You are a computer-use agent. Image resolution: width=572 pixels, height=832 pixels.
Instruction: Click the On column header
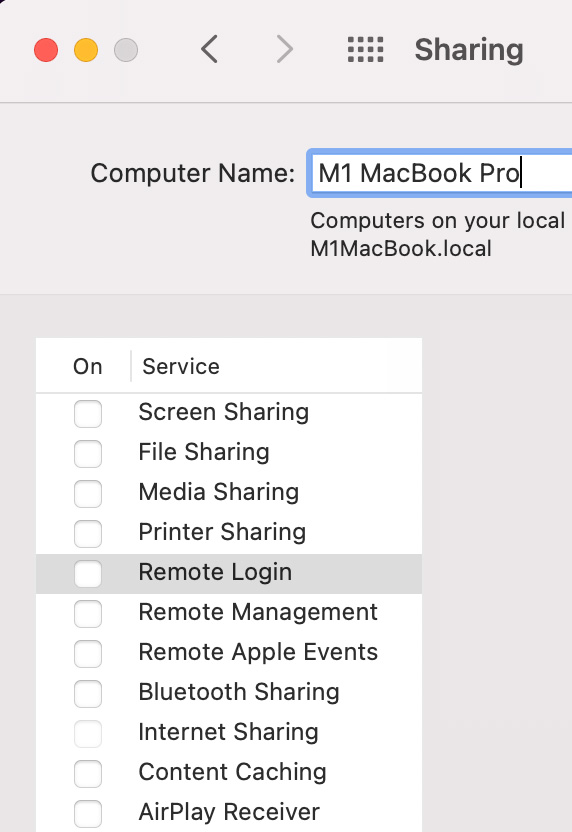click(88, 366)
